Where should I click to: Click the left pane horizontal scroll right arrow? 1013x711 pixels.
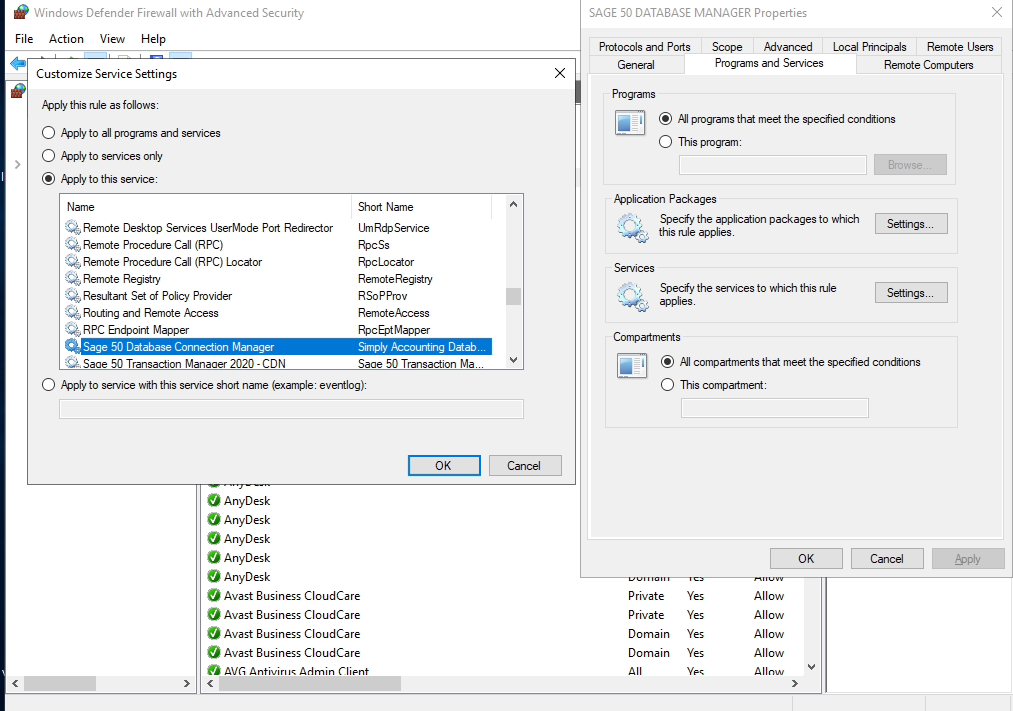click(x=187, y=683)
